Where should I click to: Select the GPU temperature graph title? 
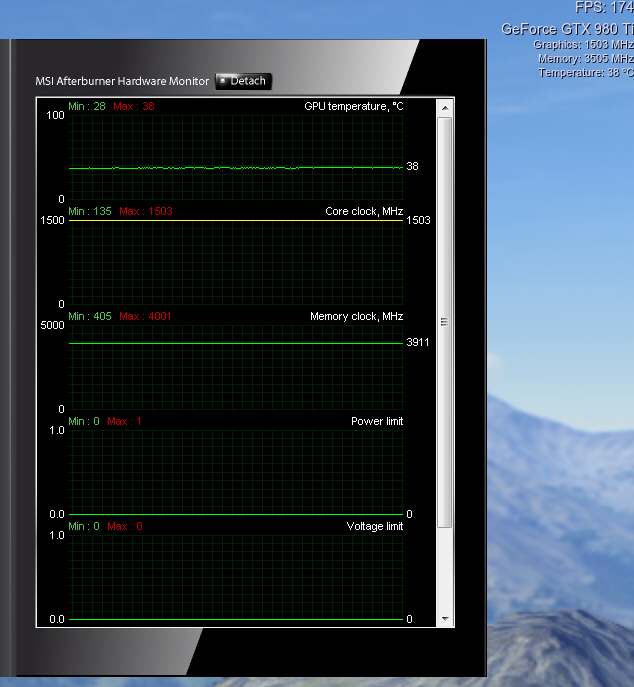click(x=354, y=106)
